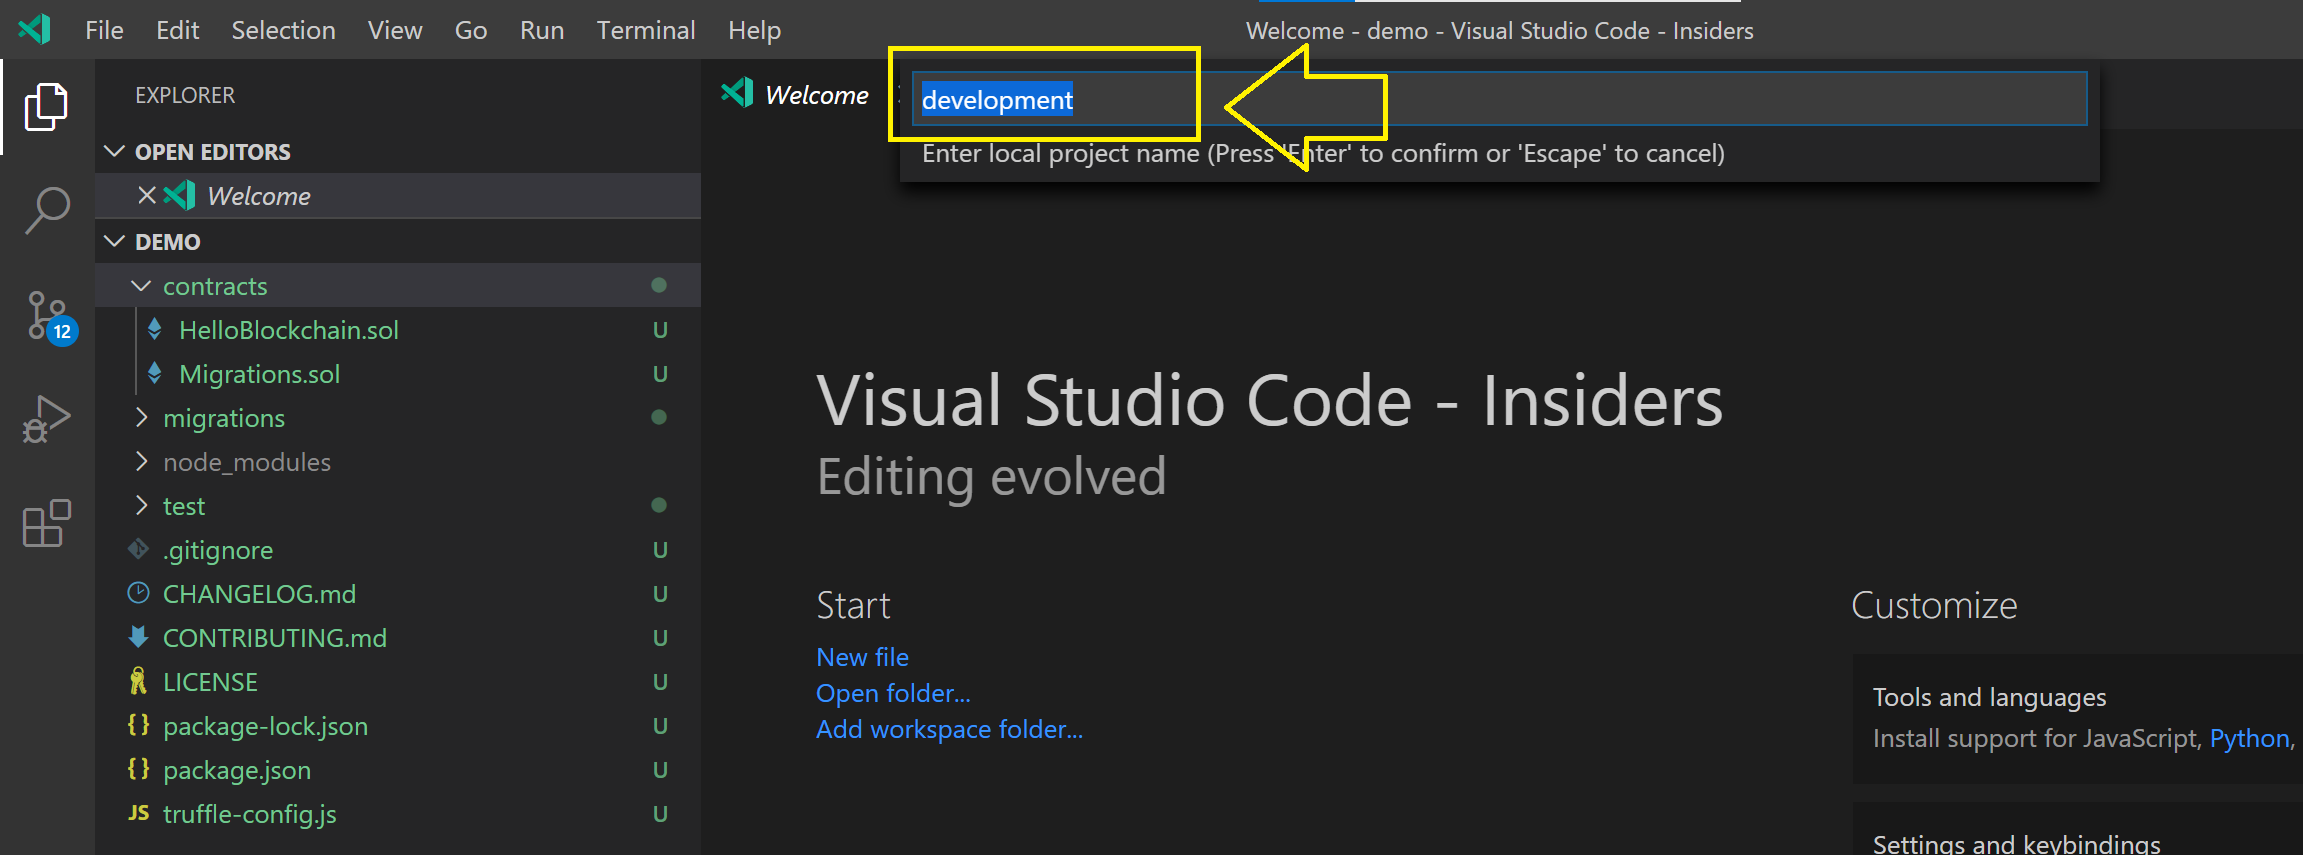Click the green status dot for contracts
This screenshot has height=855, width=2303.
pyautogui.click(x=658, y=285)
